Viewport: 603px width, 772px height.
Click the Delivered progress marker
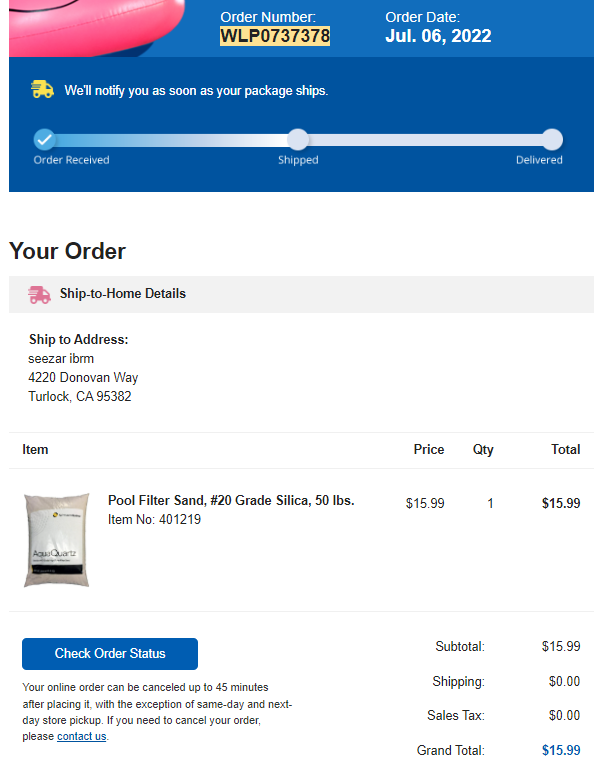[x=552, y=139]
